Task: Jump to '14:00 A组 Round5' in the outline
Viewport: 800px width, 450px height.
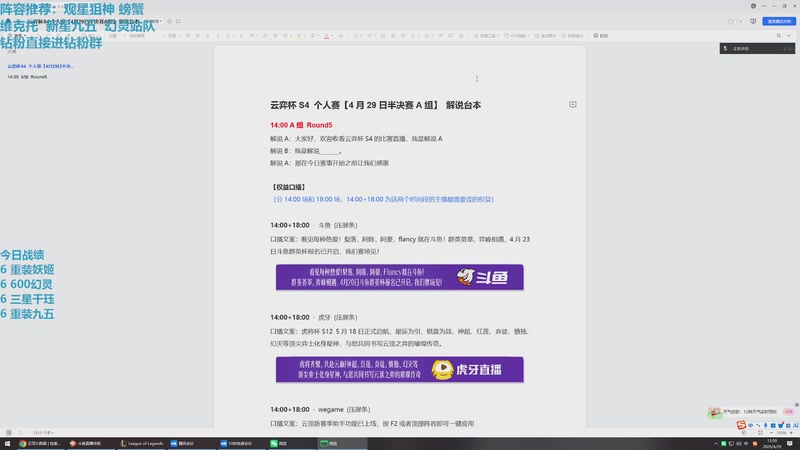Action: point(27,77)
